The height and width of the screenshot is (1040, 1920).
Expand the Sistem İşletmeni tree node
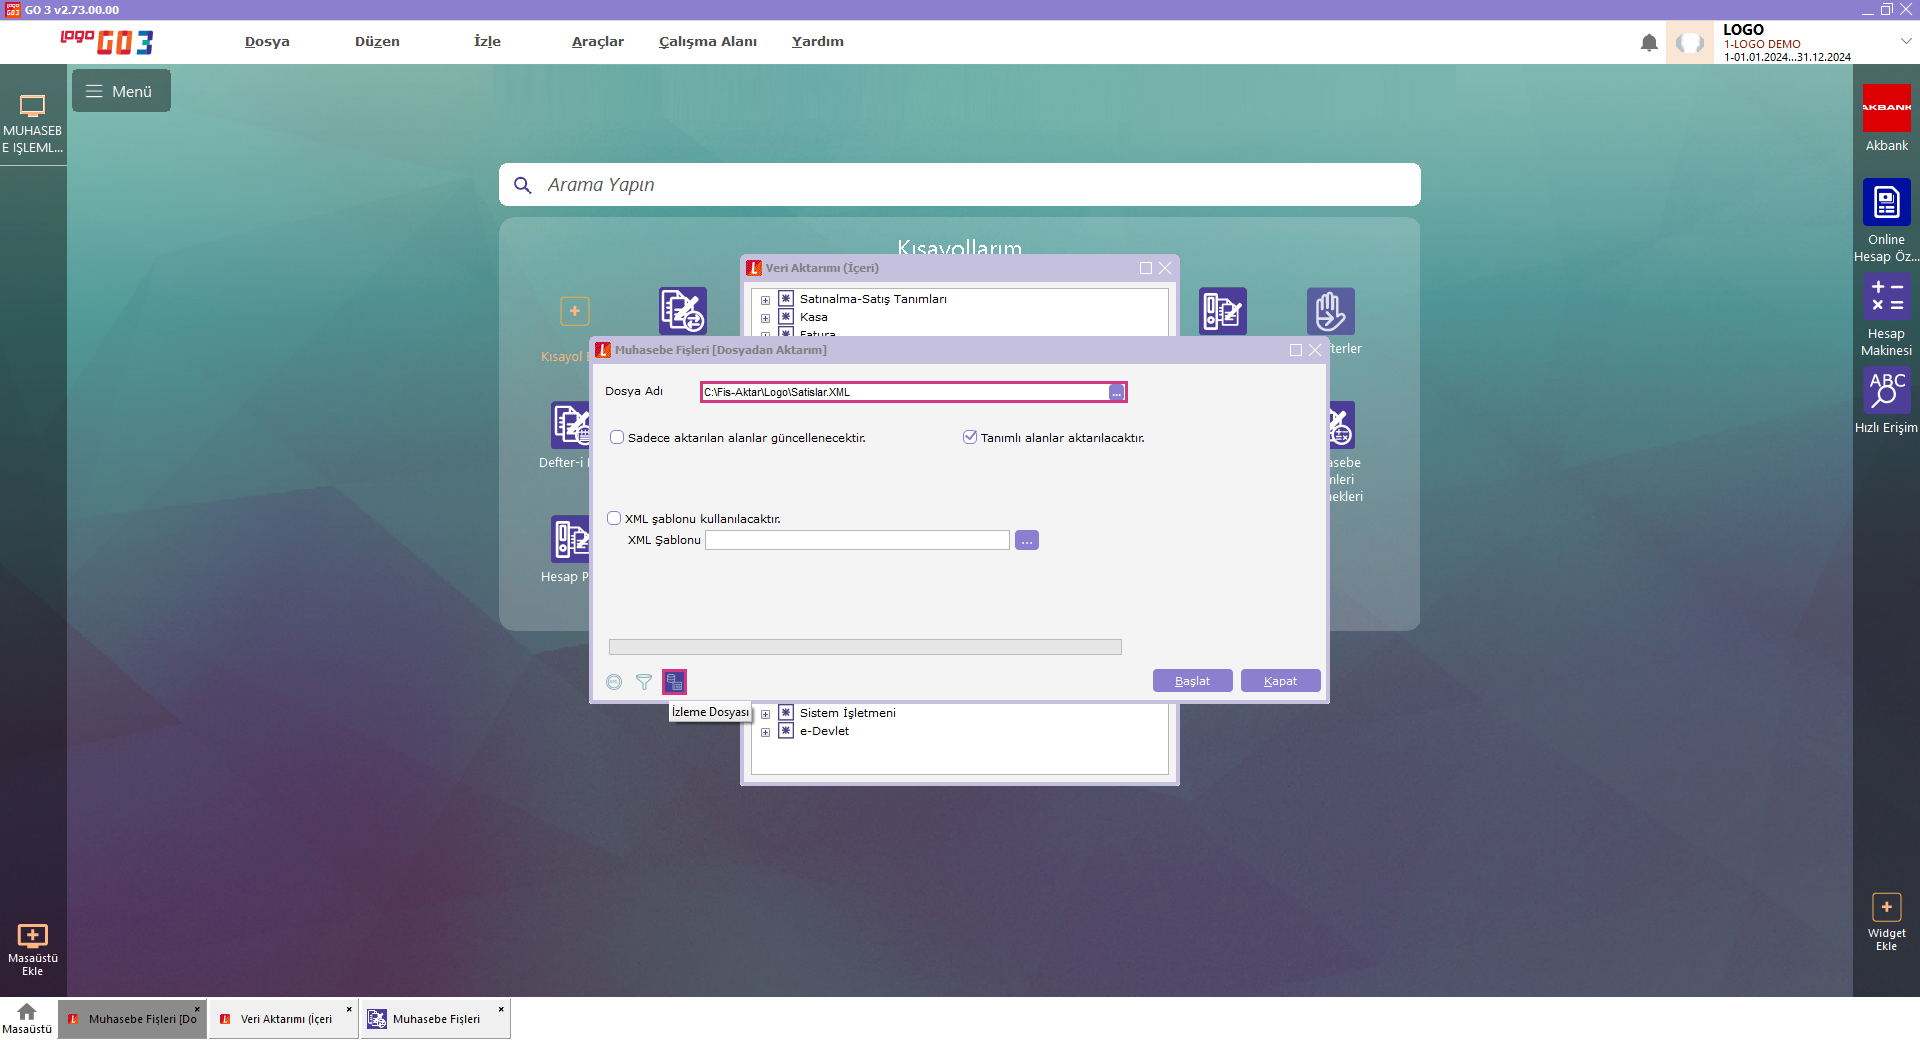click(765, 714)
